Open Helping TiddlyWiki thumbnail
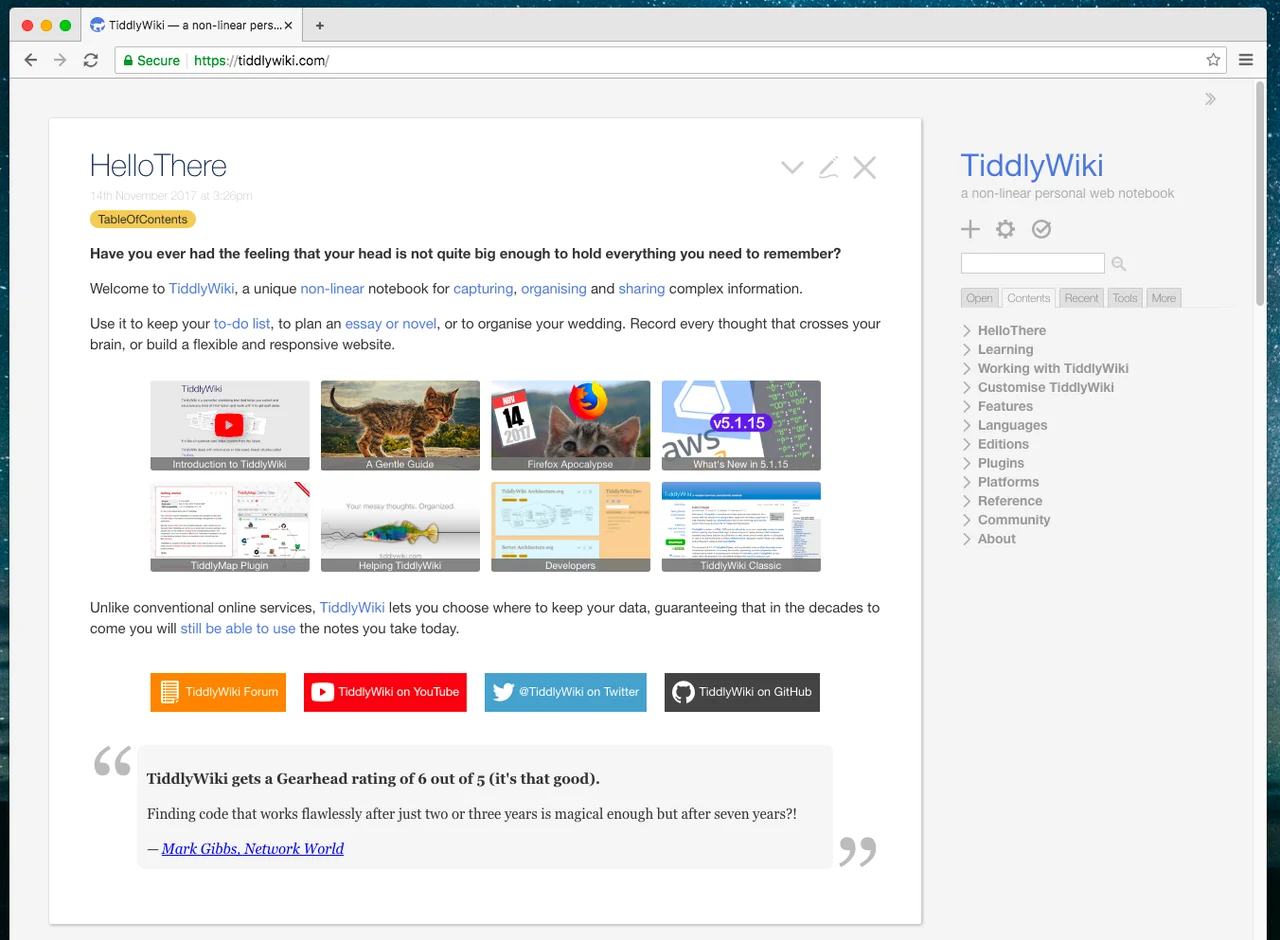This screenshot has width=1280, height=940. coord(400,527)
